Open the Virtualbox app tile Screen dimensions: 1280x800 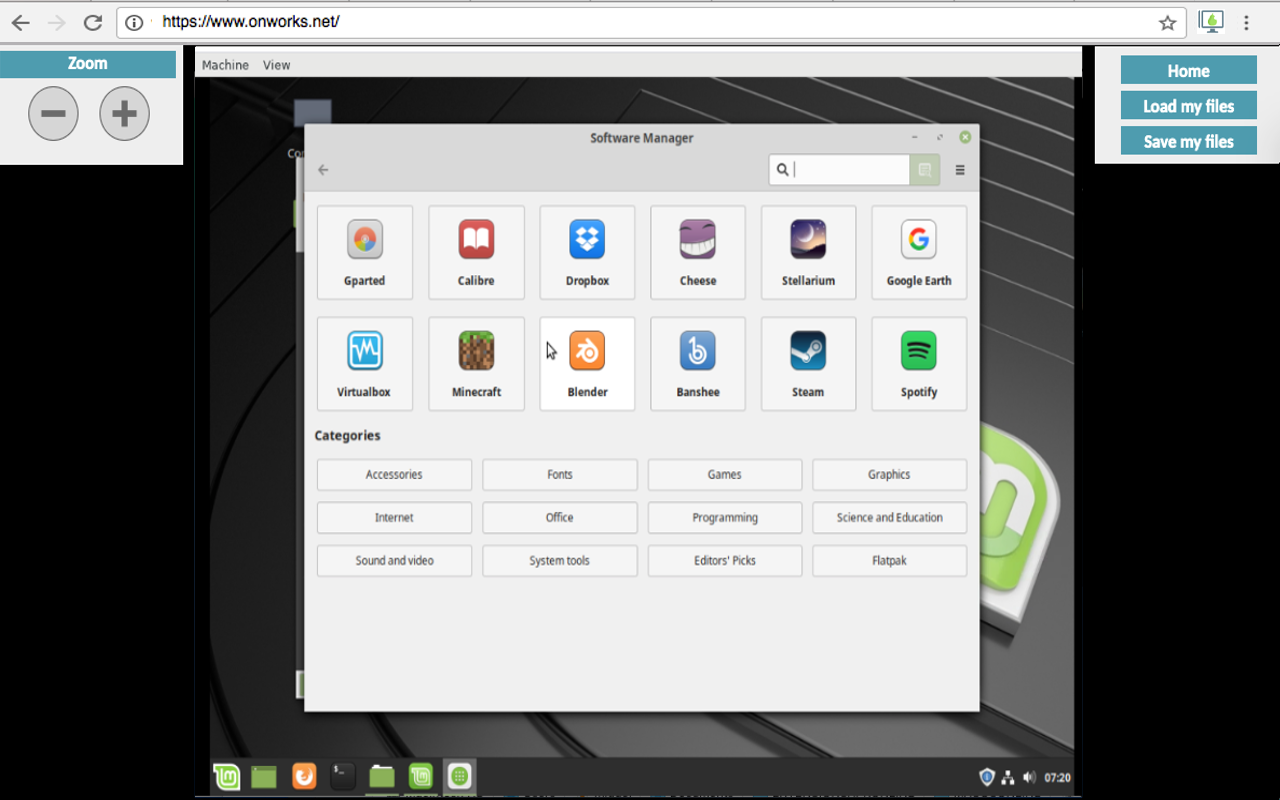(x=365, y=364)
